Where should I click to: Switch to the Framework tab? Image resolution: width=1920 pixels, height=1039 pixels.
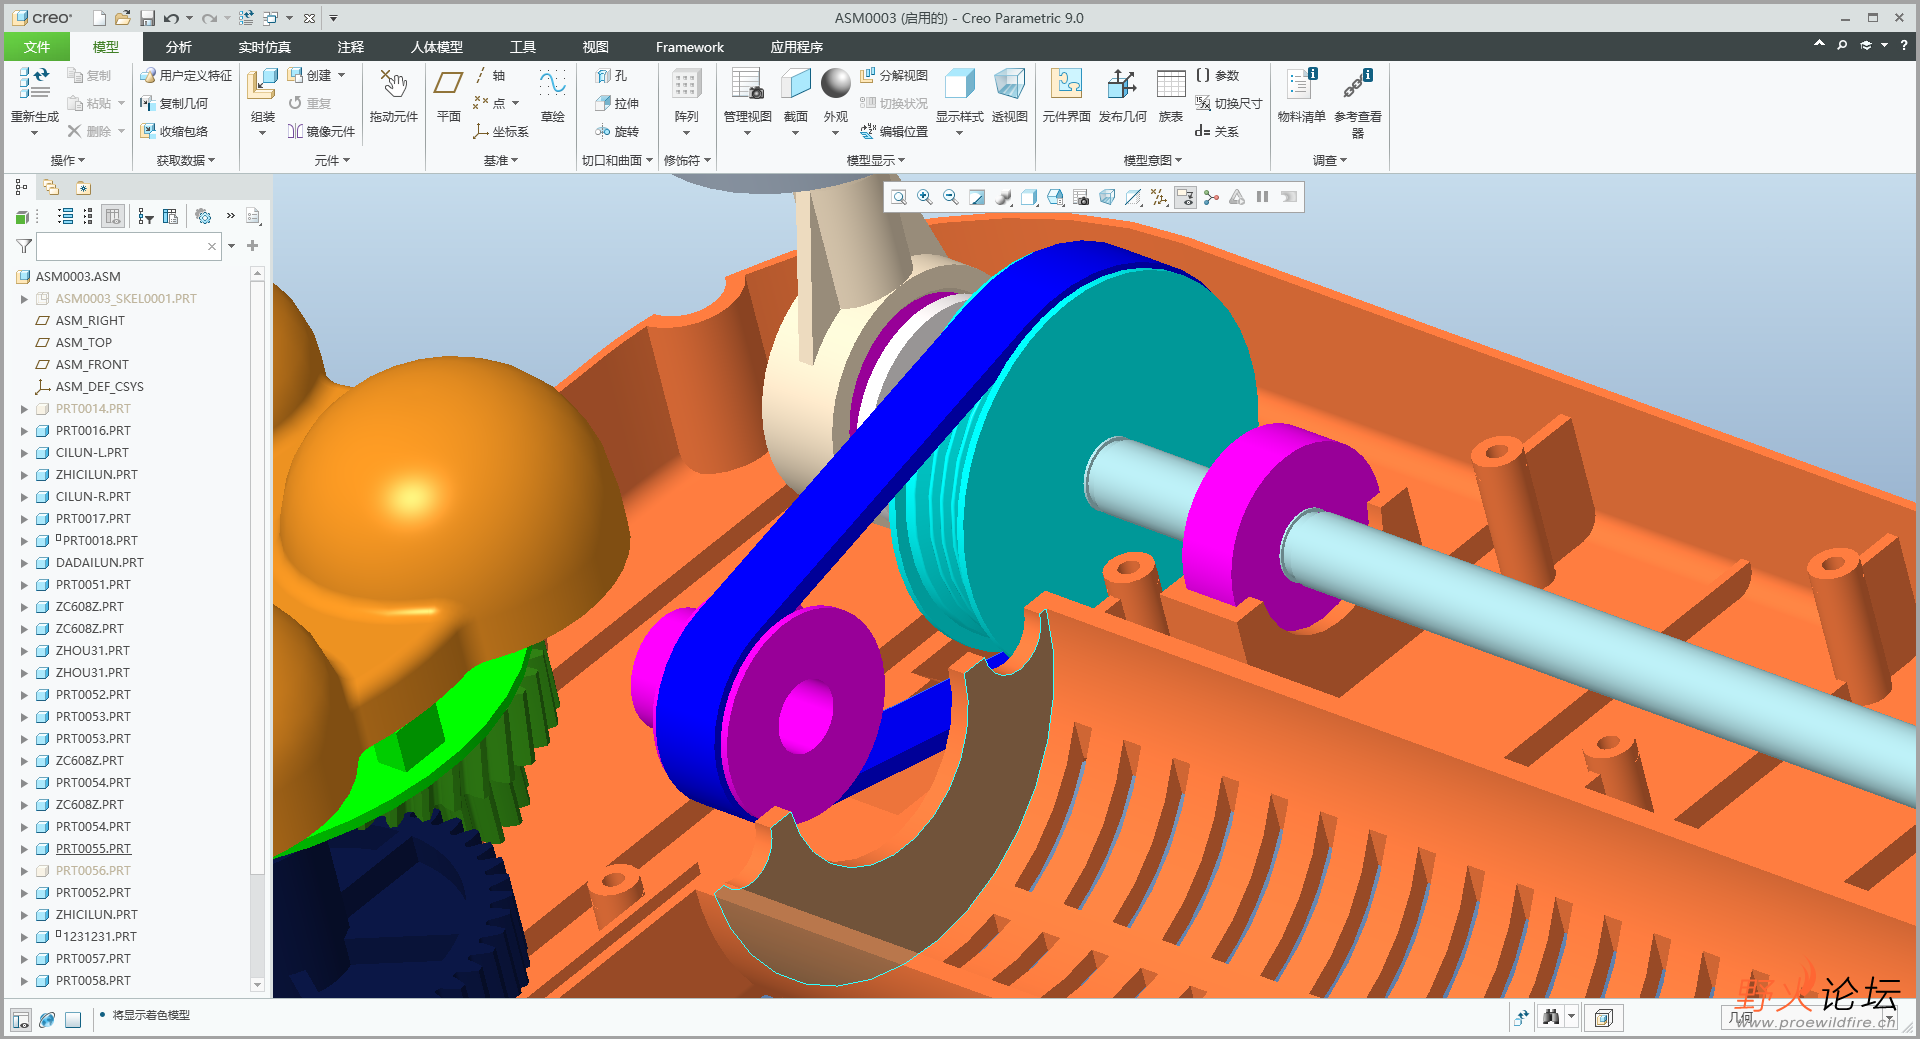click(x=689, y=47)
